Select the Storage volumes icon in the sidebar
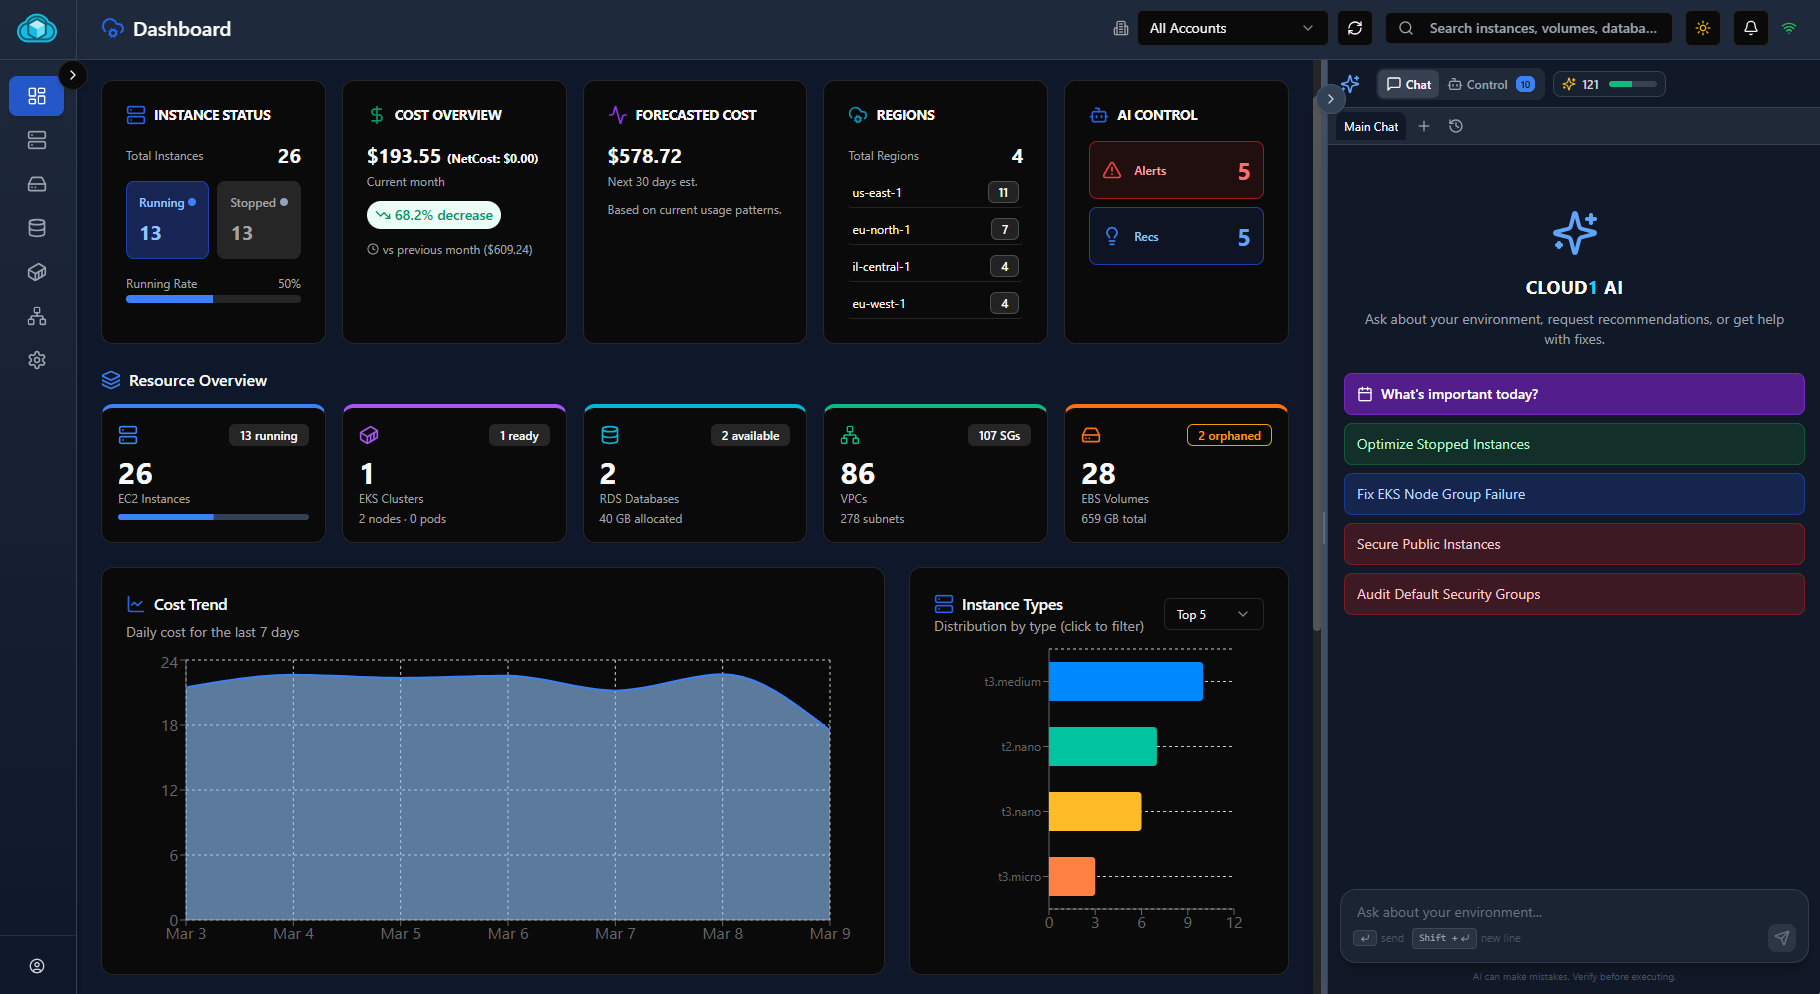 [37, 184]
